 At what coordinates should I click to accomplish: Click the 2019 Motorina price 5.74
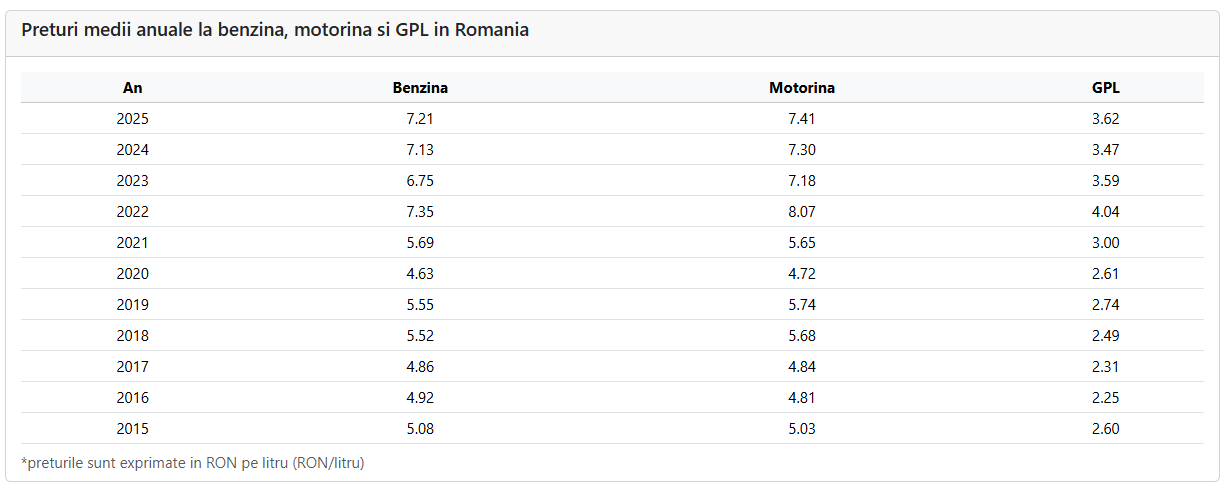tap(801, 305)
